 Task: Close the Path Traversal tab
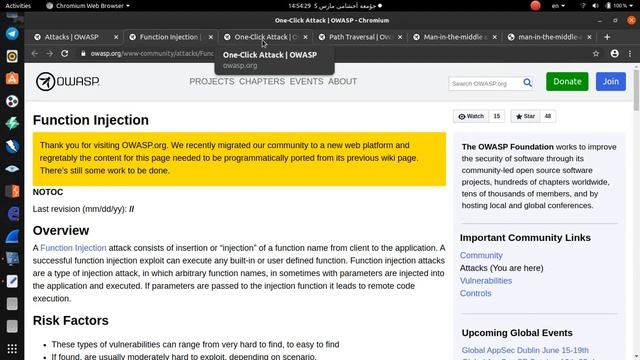[x=400, y=37]
